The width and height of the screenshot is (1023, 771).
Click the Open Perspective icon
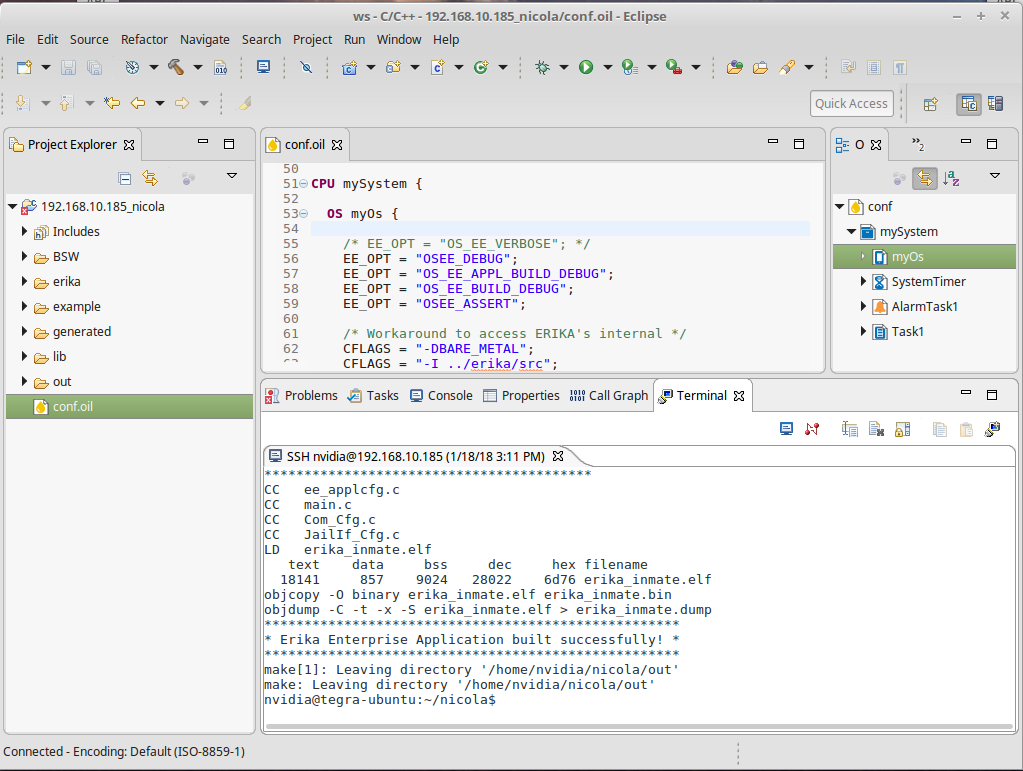coord(930,104)
